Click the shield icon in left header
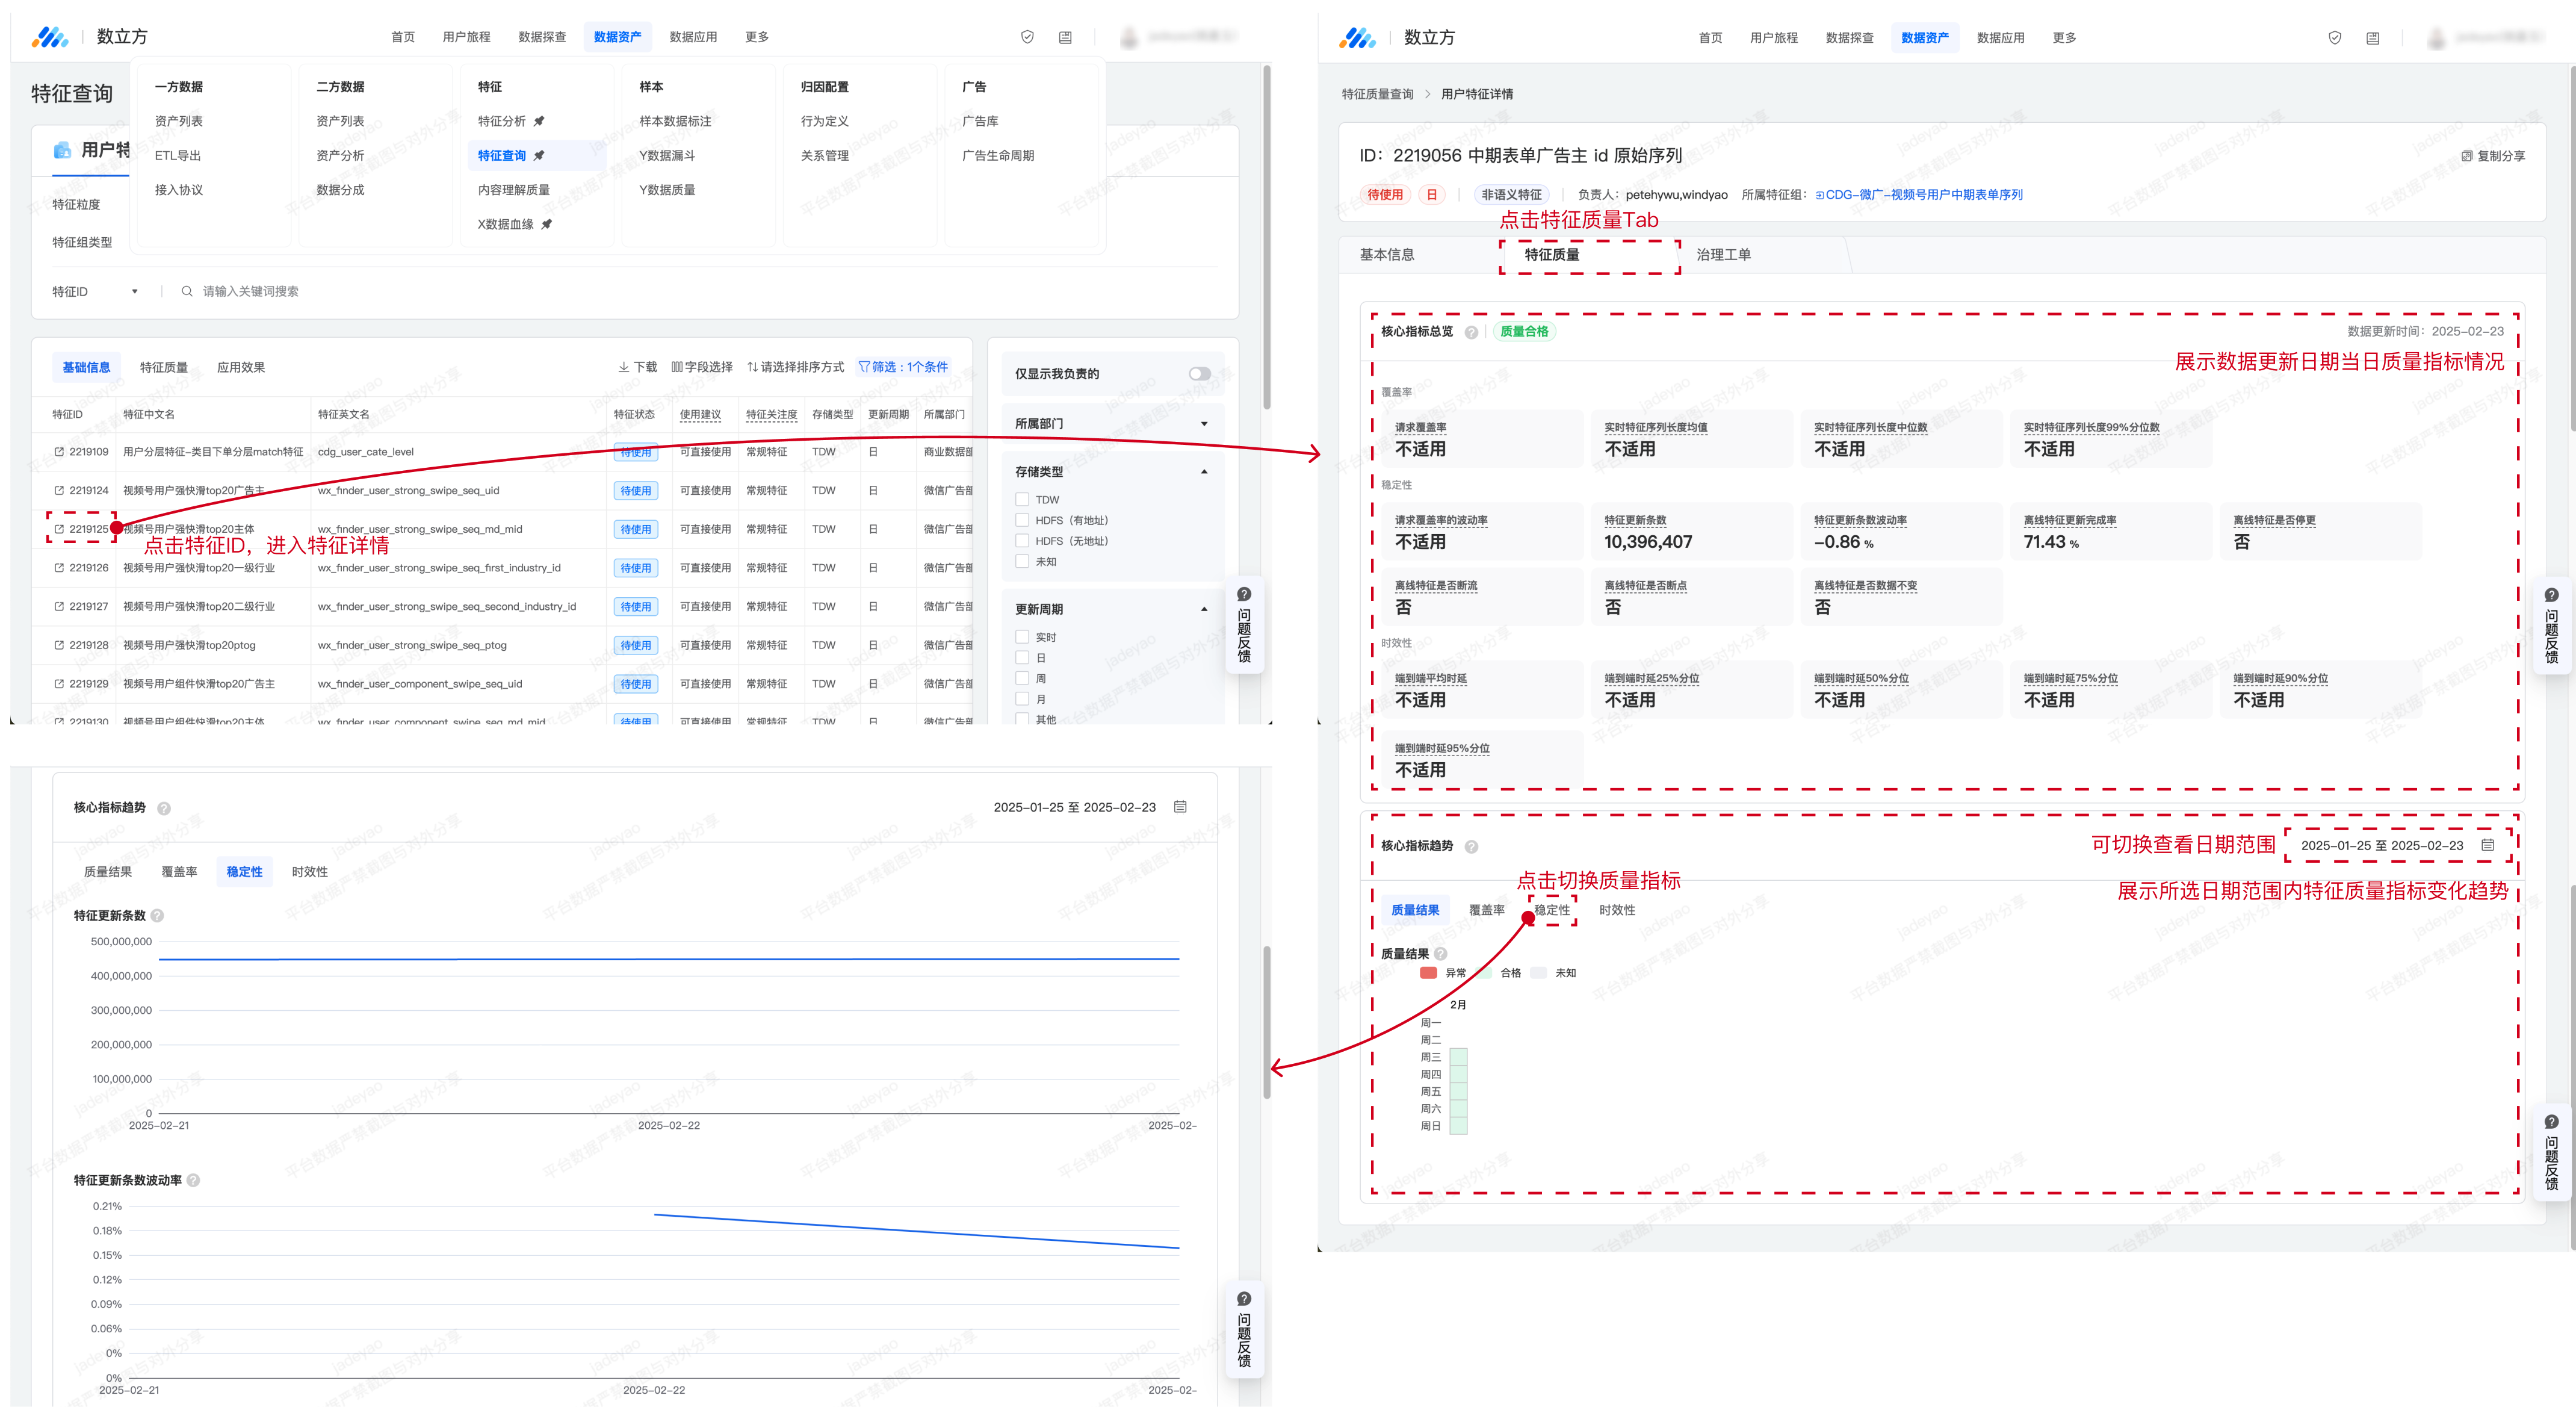 coord(1027,37)
